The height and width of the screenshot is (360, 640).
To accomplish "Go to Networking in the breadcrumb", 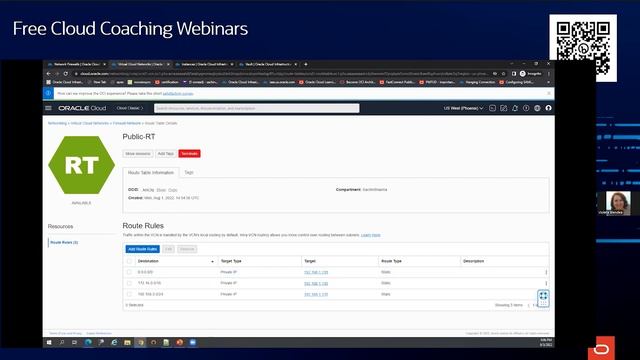I will pos(57,123).
